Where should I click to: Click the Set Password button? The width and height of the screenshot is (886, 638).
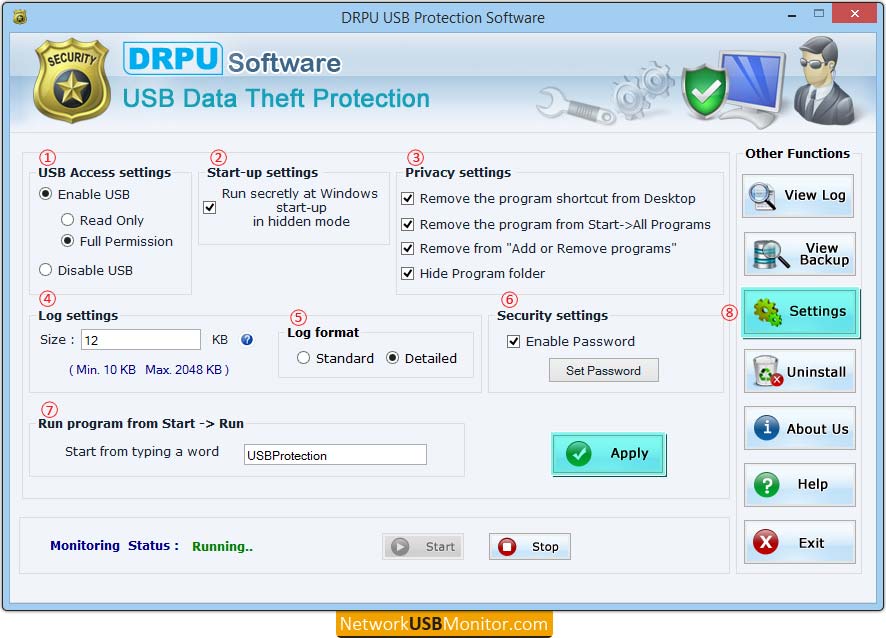coord(603,370)
